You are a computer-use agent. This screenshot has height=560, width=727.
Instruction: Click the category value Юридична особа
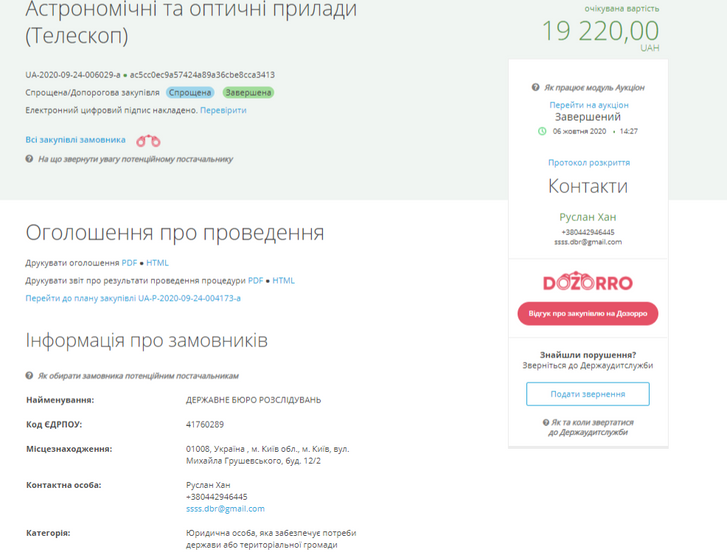click(271, 539)
